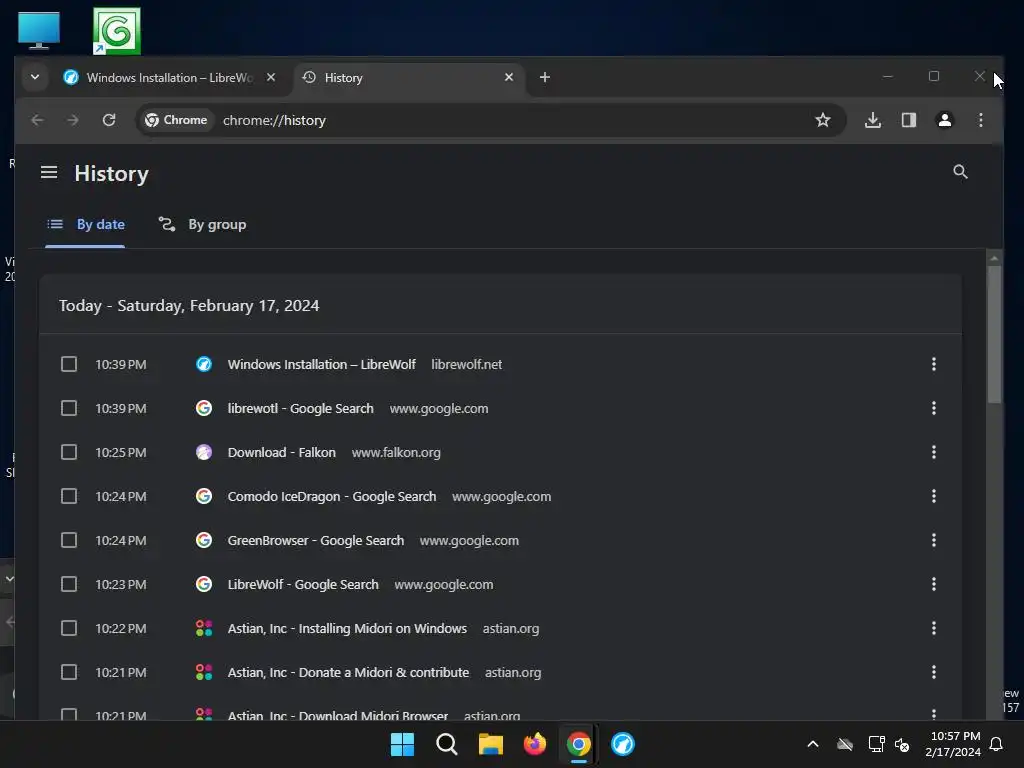The width and height of the screenshot is (1024, 768).
Task: Open Astian Installing Midori on Windows link
Action: coord(347,628)
